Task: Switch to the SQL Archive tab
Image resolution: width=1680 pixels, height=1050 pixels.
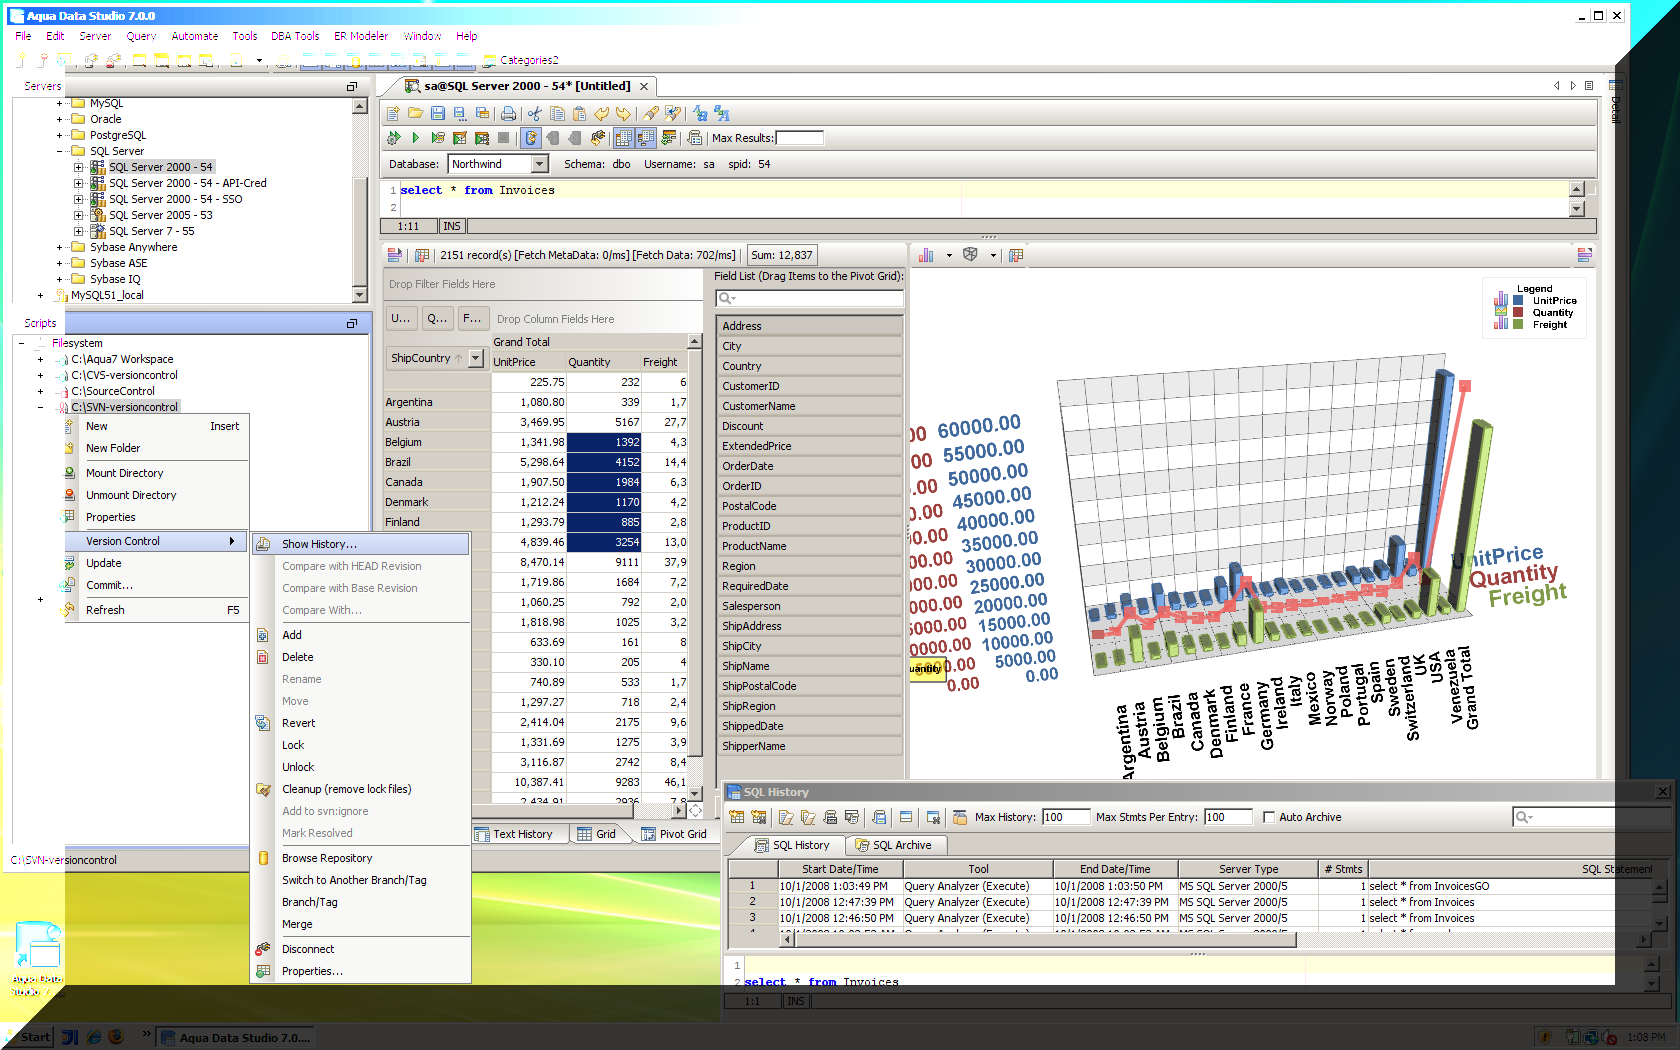Action: tap(895, 845)
